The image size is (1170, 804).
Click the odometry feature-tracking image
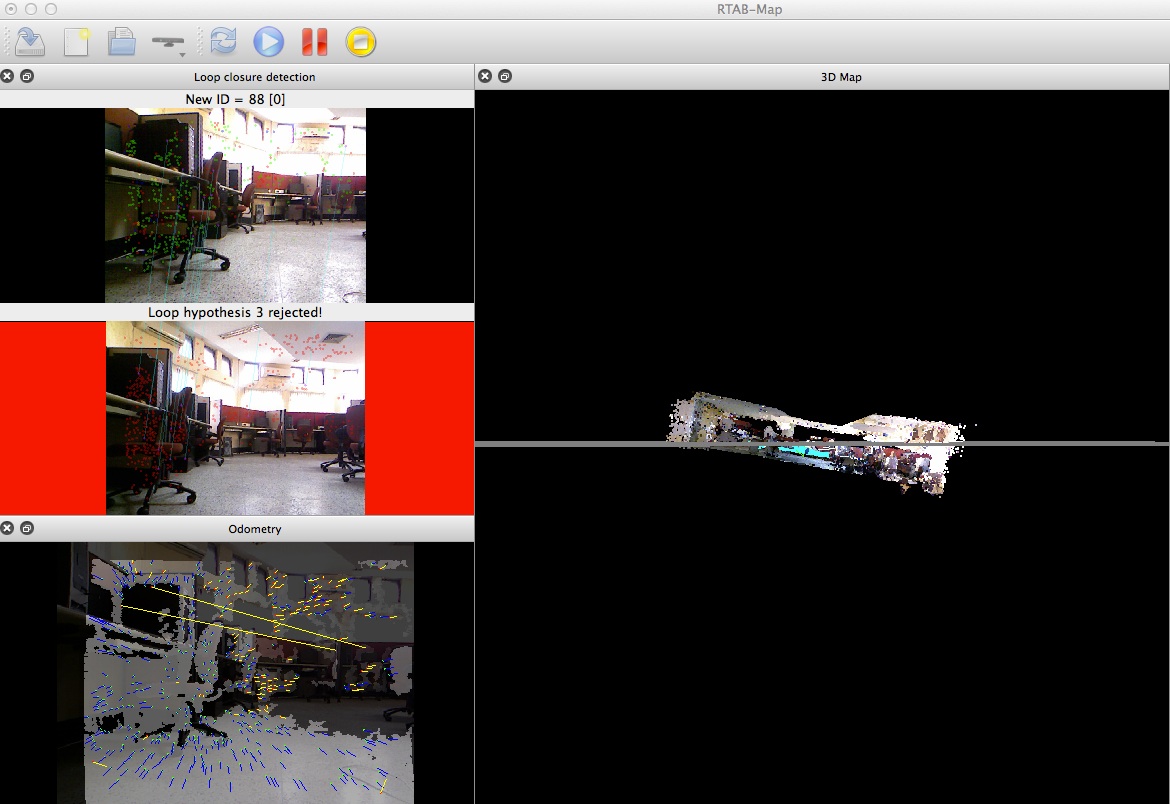(249, 672)
